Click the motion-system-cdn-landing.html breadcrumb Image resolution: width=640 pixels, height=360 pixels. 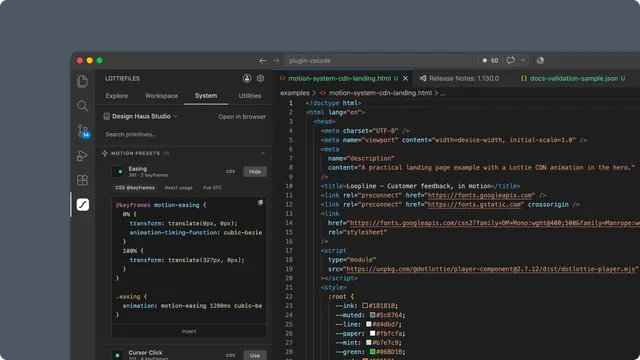point(380,93)
